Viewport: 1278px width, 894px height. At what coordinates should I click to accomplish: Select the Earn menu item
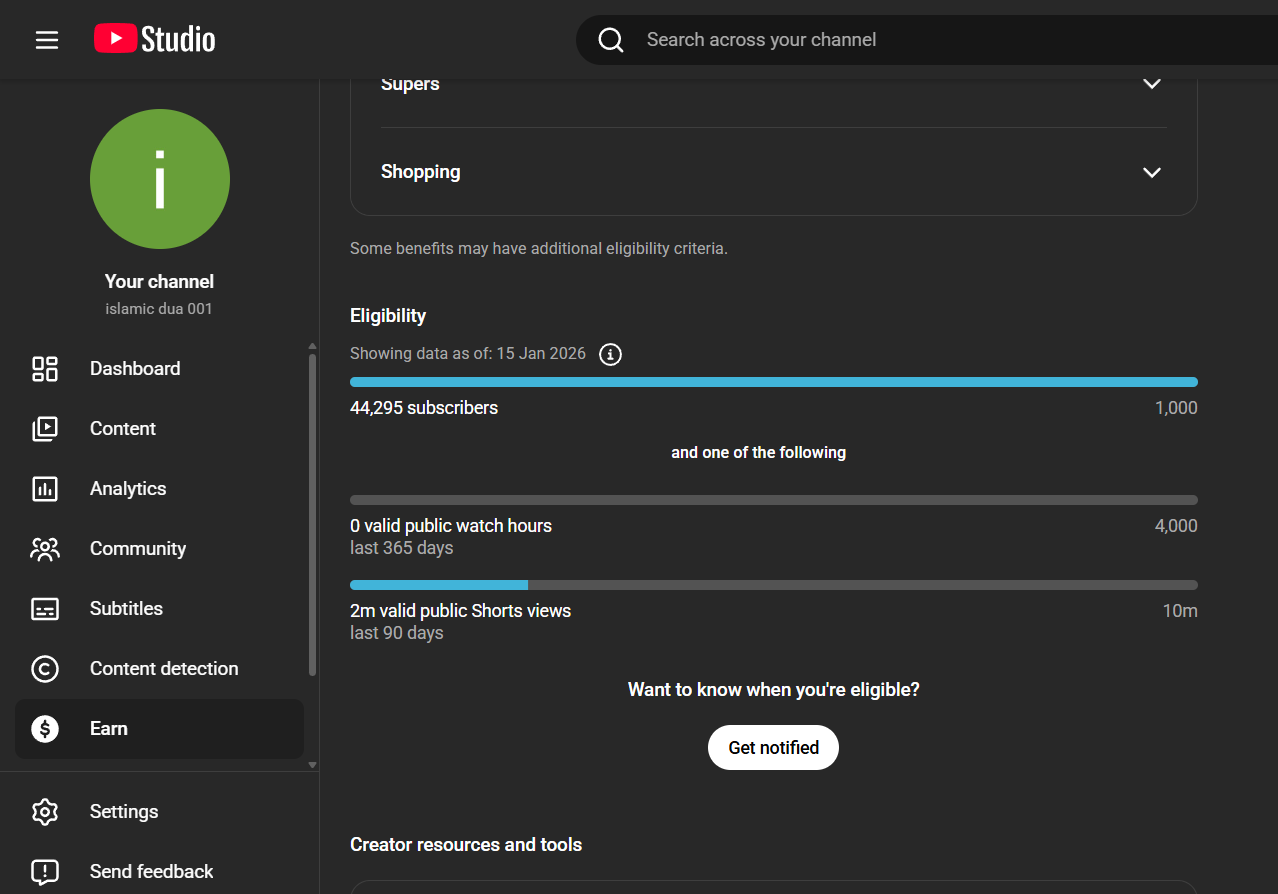tap(109, 729)
